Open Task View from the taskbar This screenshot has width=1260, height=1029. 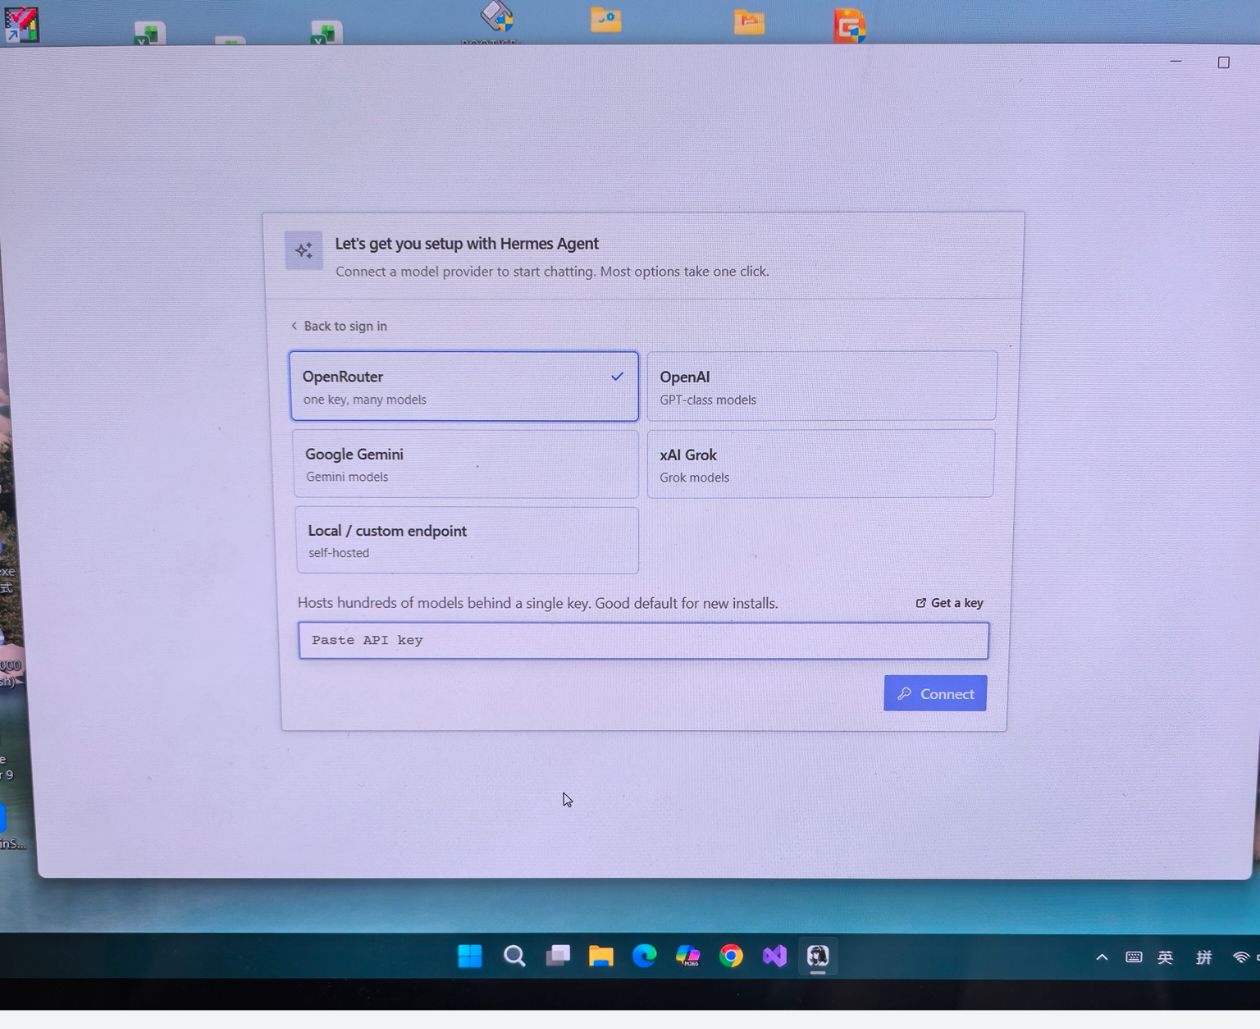point(558,956)
